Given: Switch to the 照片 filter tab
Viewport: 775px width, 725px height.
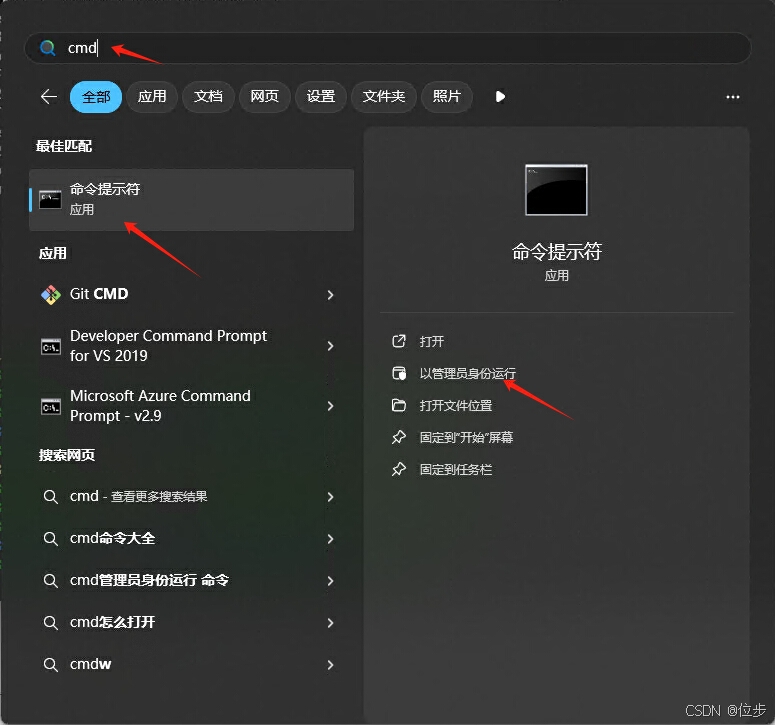Looking at the screenshot, I should [447, 97].
